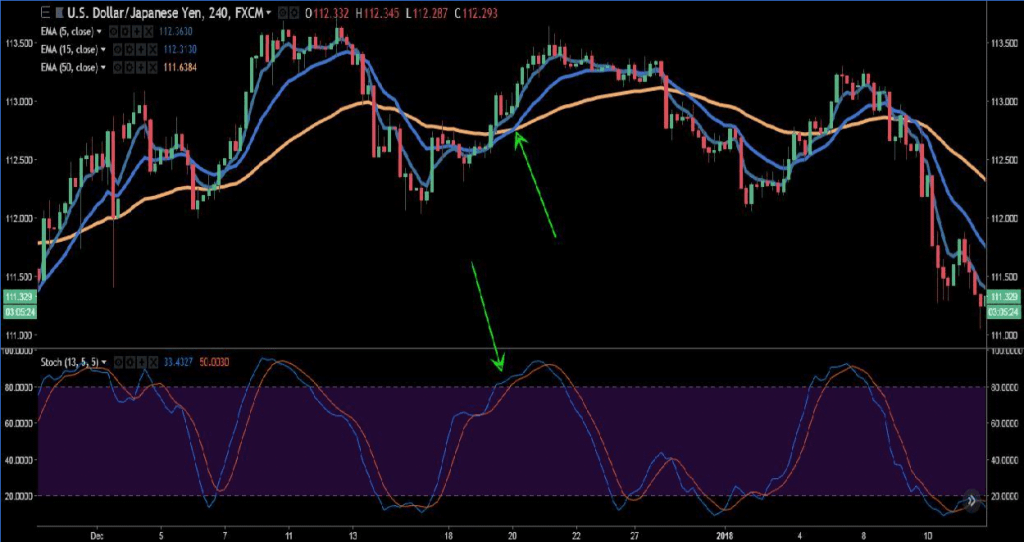Delete the Stoch (13, 5, 5) indicator
The height and width of the screenshot is (542, 1024).
[x=152, y=359]
